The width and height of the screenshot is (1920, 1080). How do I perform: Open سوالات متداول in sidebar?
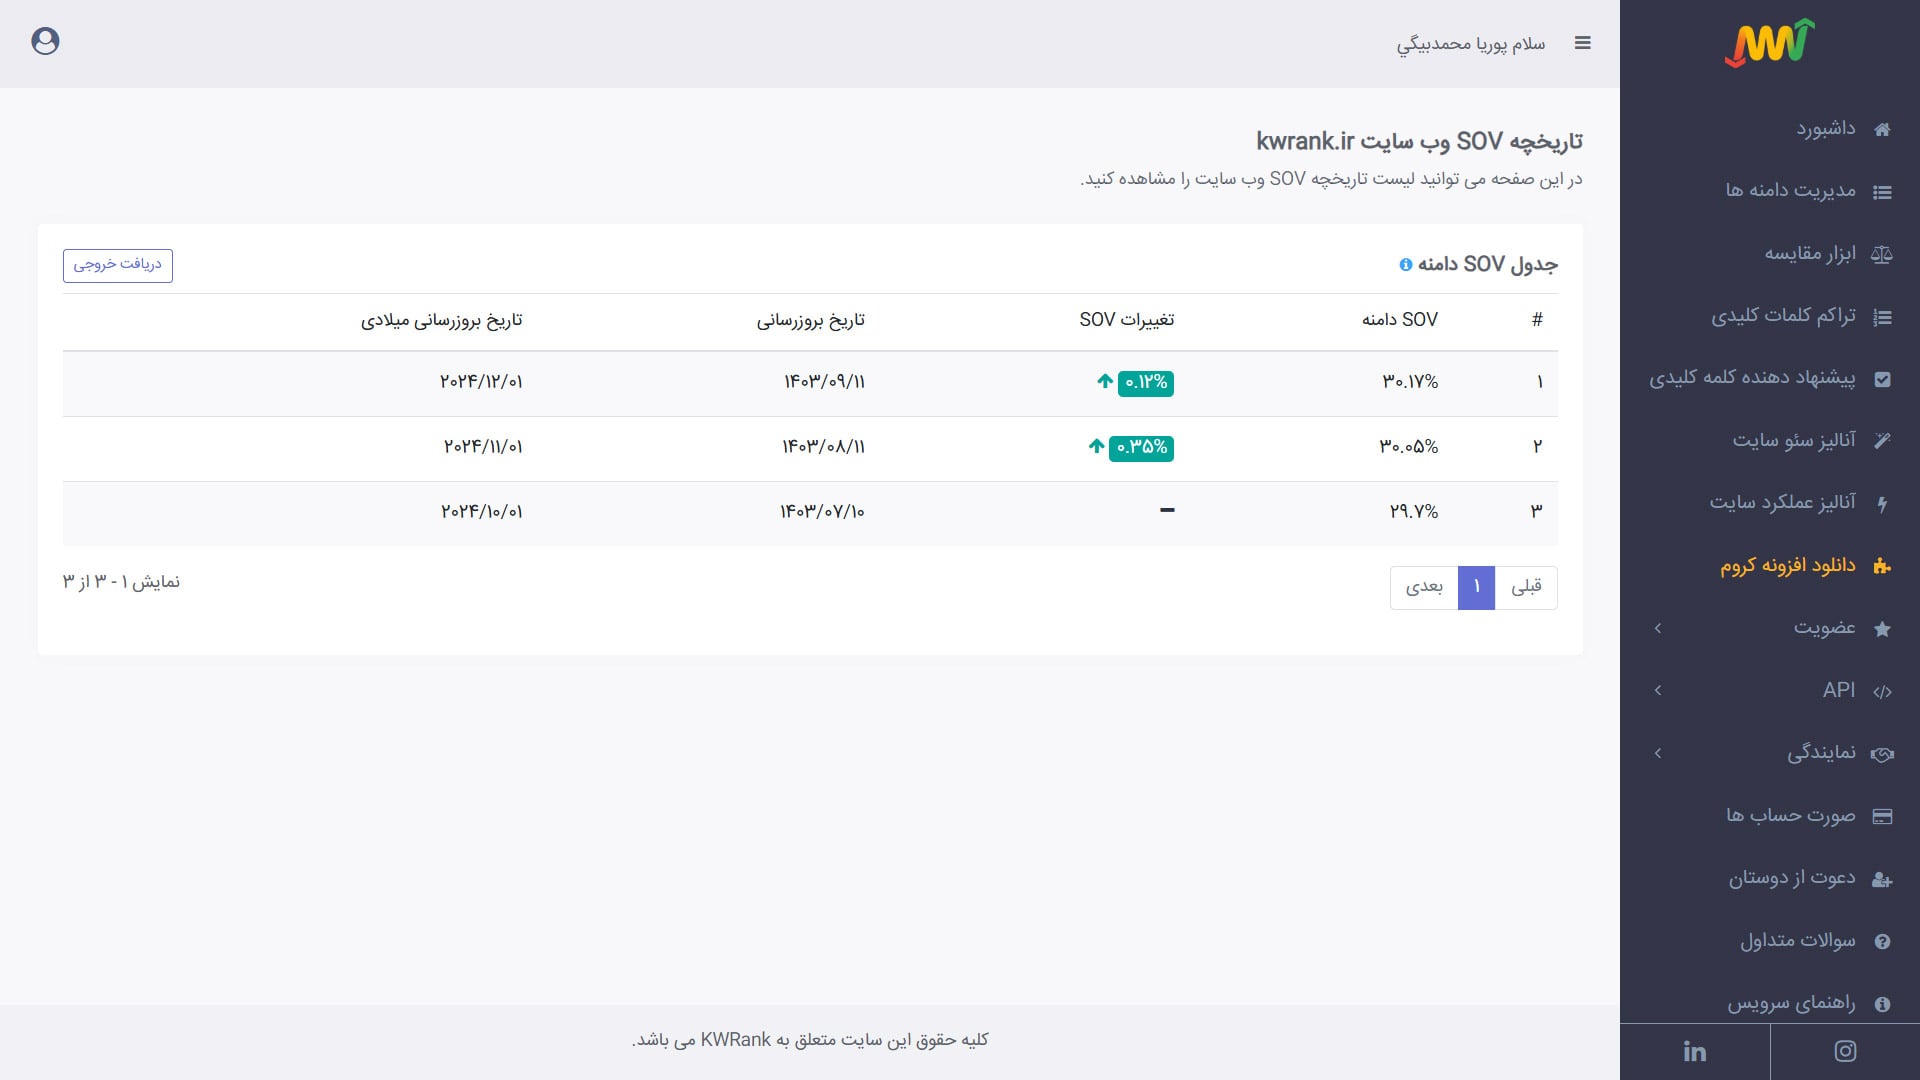pos(1798,941)
